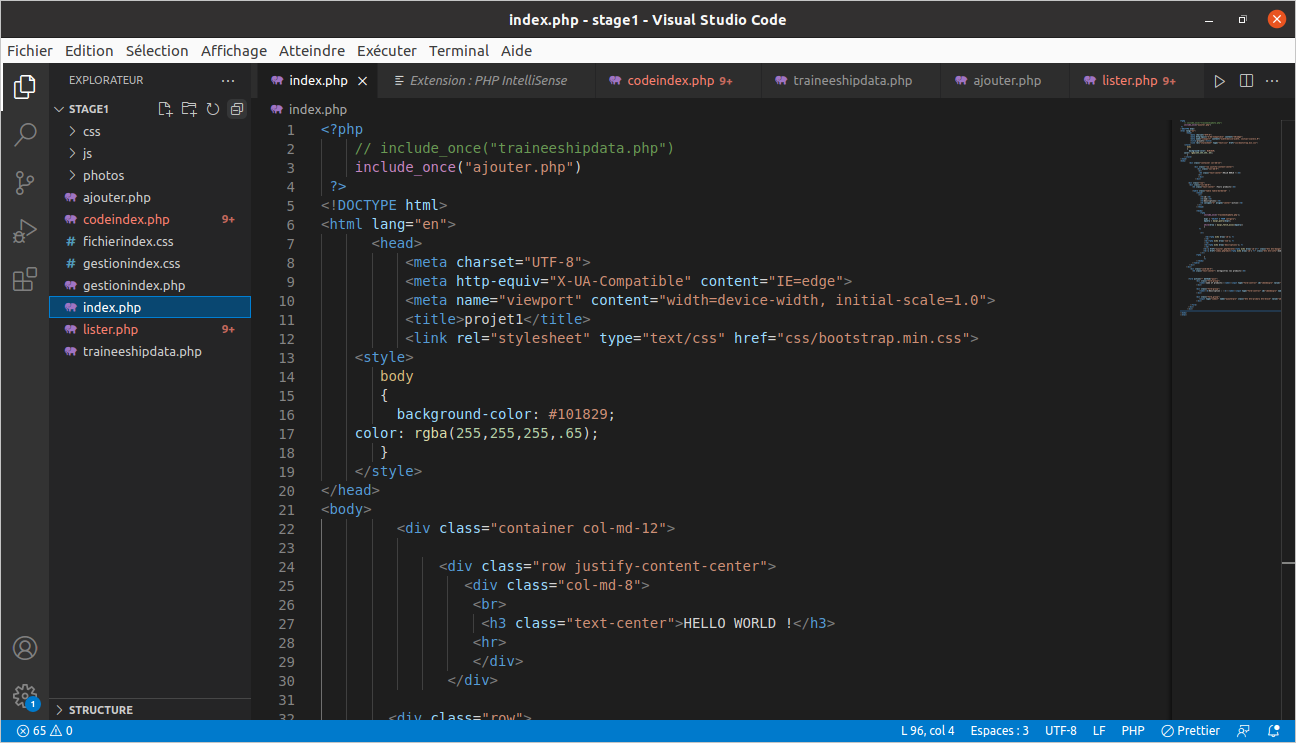Click the New Folder icon in STAGE1
Image resolution: width=1296 pixels, height=743 pixels.
pyautogui.click(x=189, y=109)
